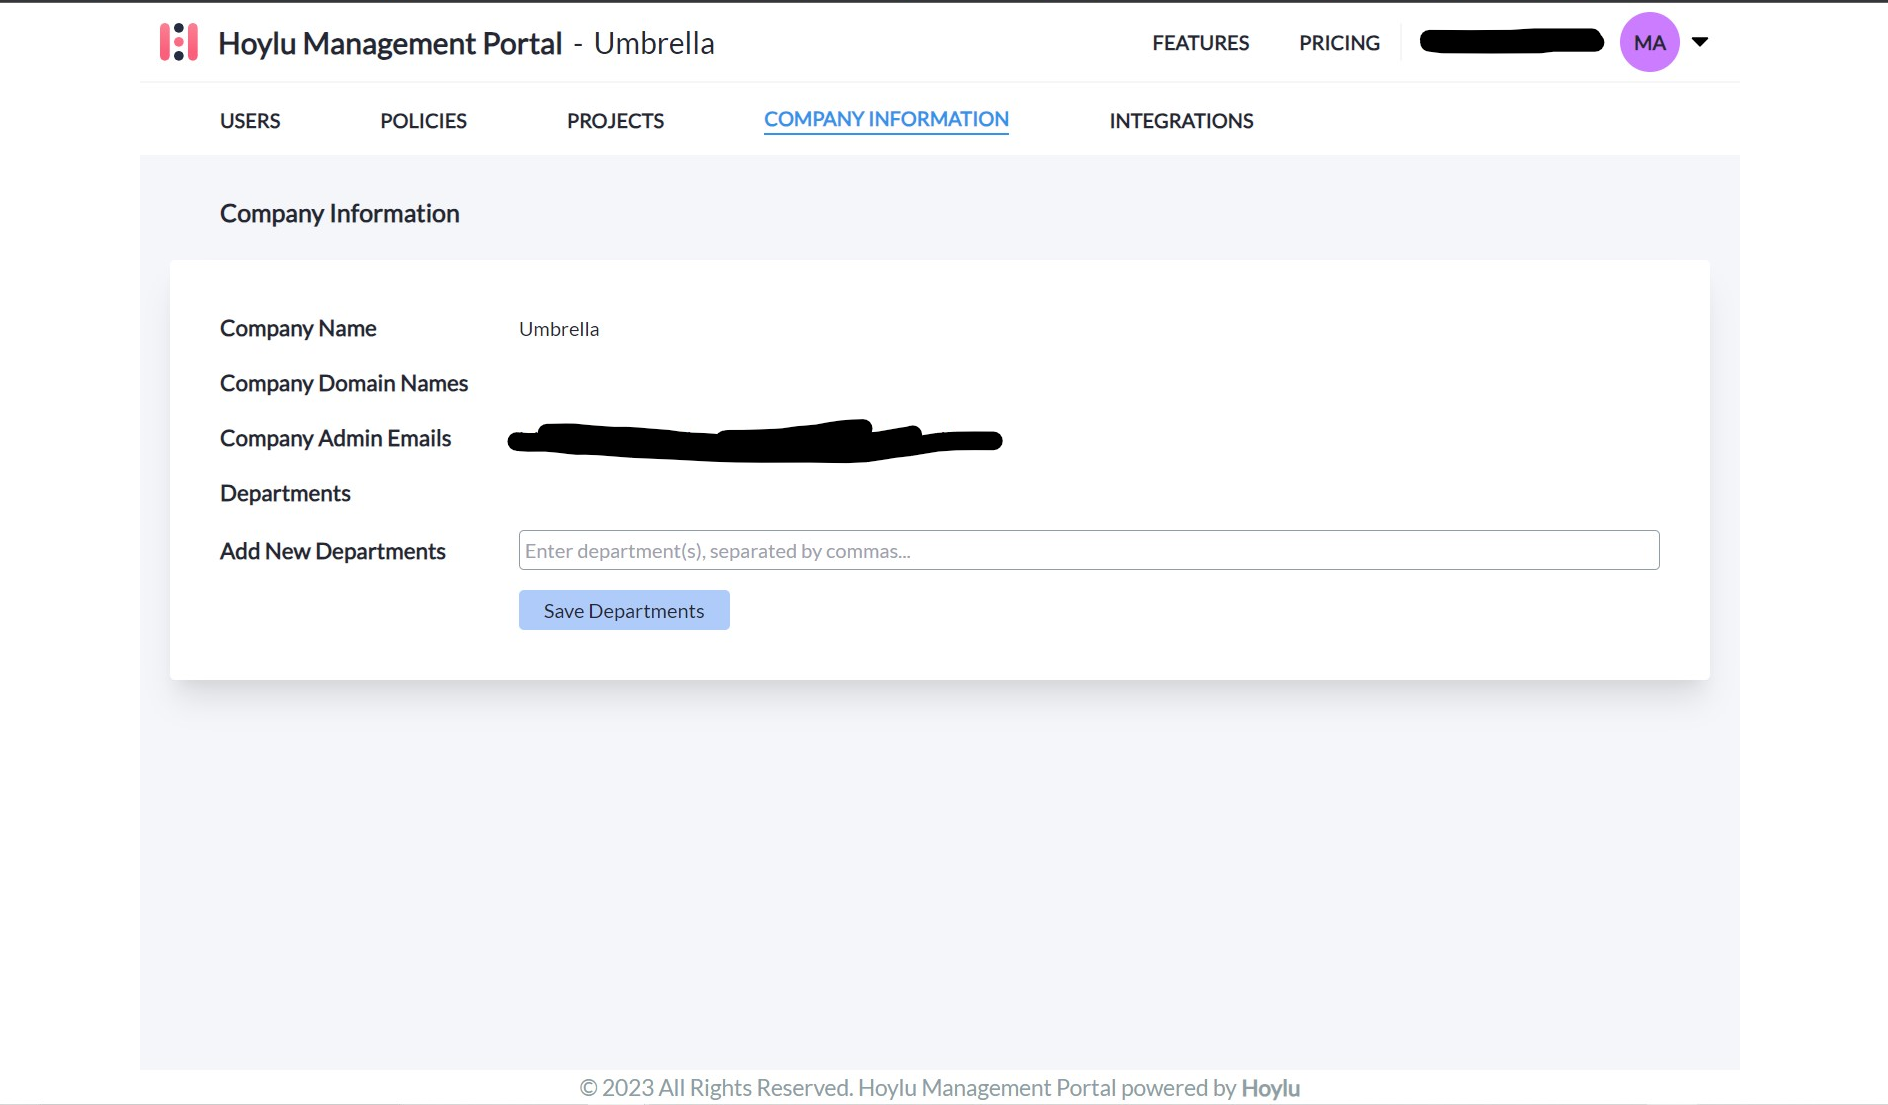Click the Company Information page heading
Viewport: 1888px width, 1105px height.
click(x=340, y=214)
